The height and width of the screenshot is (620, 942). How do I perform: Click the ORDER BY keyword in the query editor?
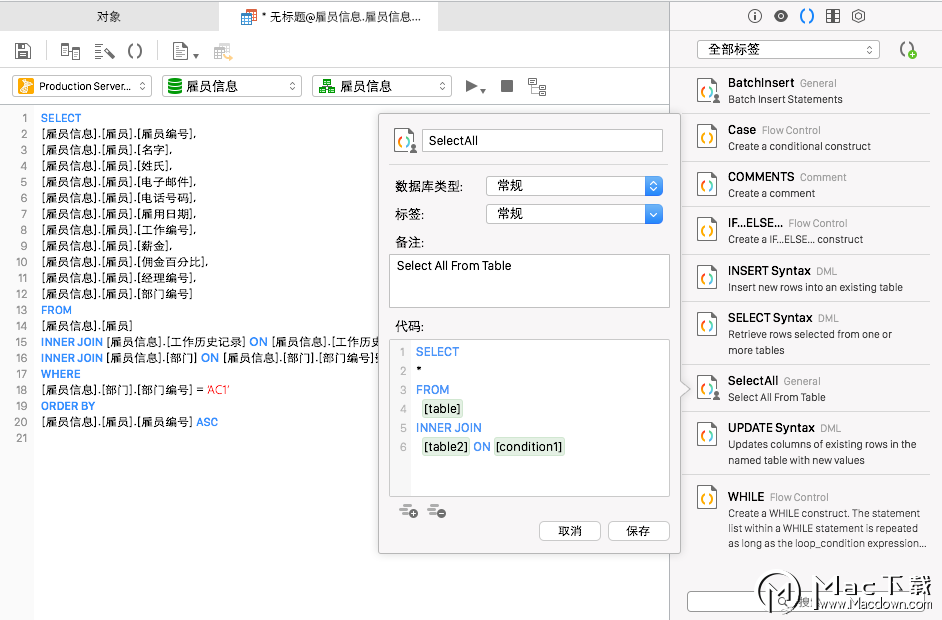68,406
